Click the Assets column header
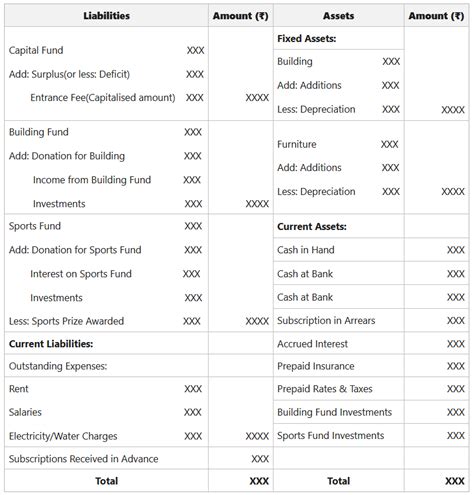 pyautogui.click(x=338, y=16)
